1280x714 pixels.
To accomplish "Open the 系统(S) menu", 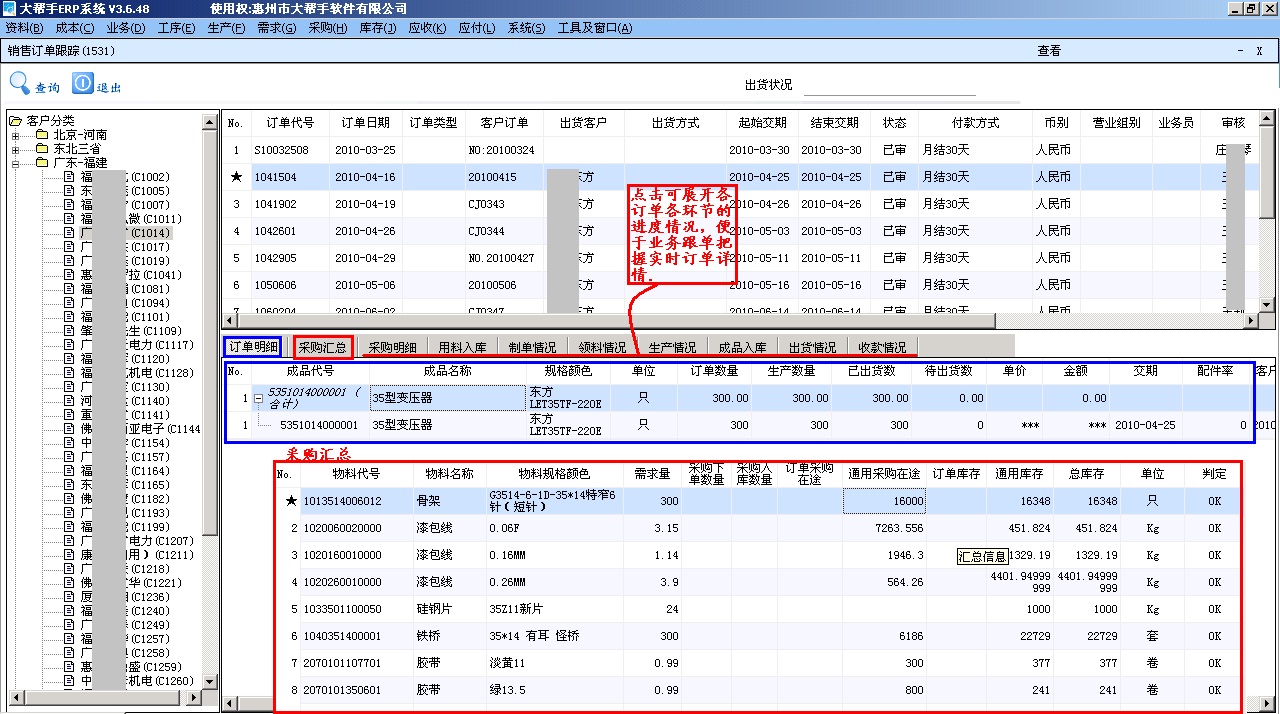I will 527,28.
